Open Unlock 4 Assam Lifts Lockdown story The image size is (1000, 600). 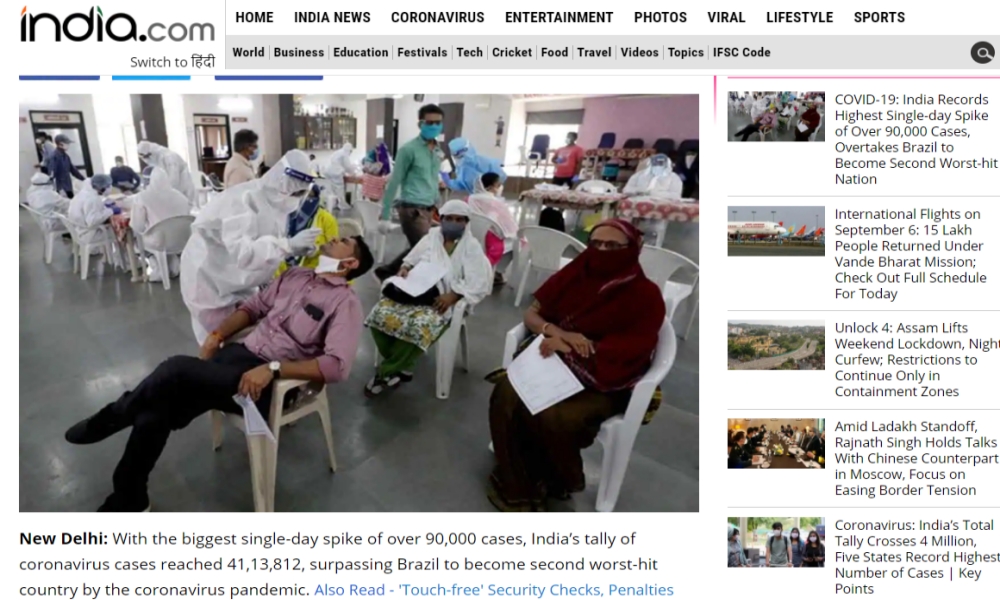tap(917, 359)
